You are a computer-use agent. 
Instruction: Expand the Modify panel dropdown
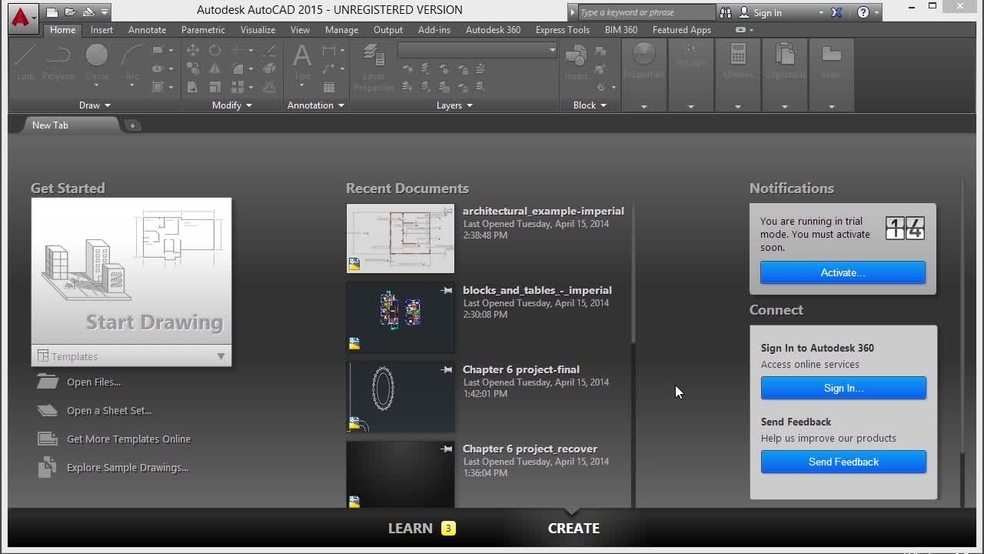pyautogui.click(x=232, y=105)
